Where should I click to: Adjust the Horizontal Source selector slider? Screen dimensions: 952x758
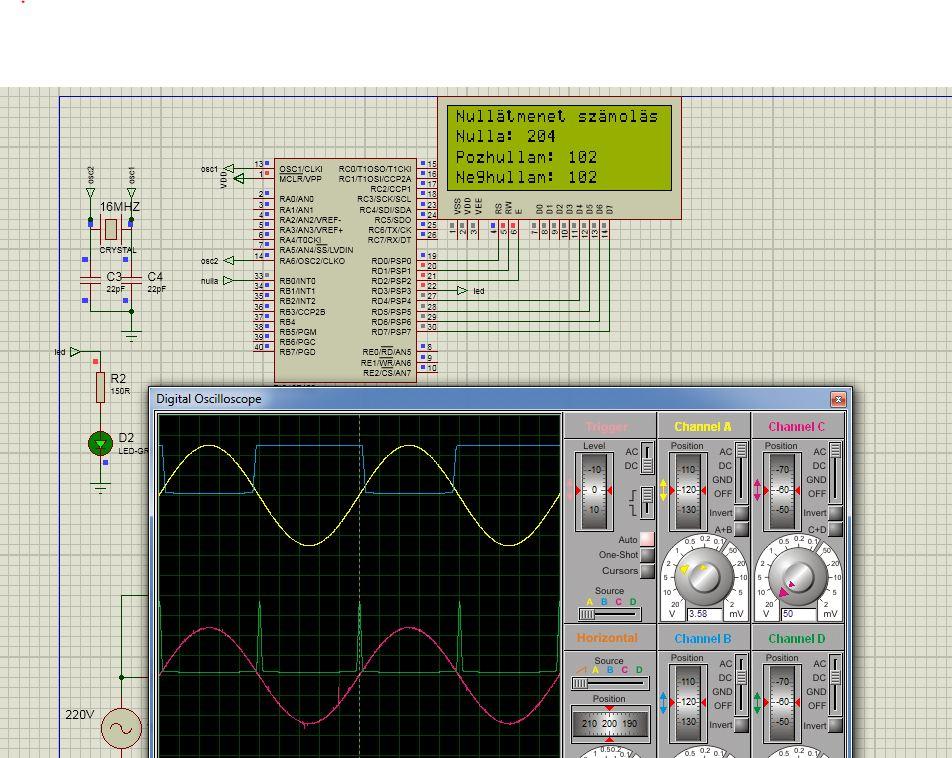(x=609, y=684)
